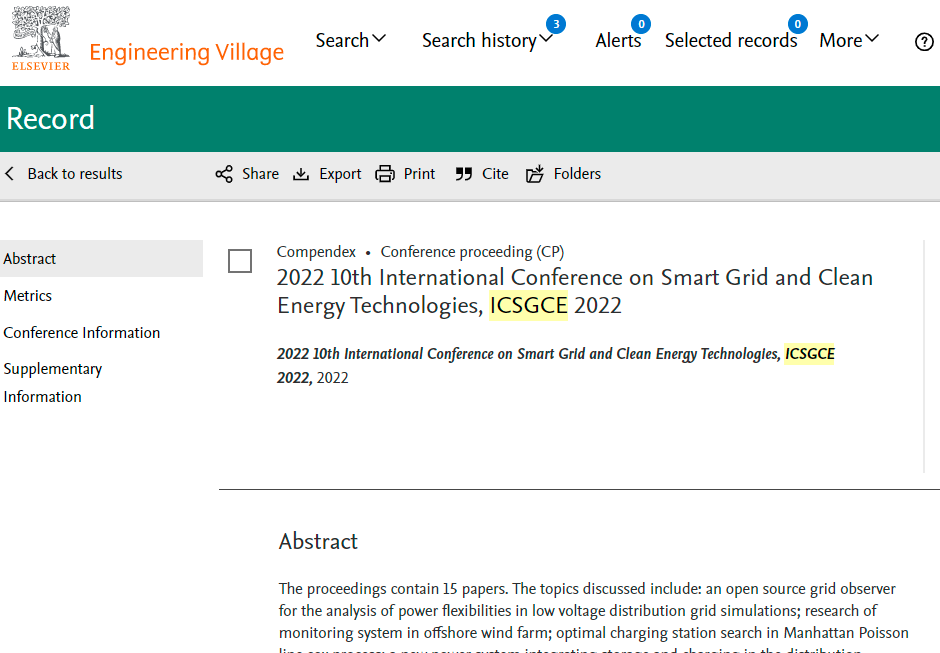940x653 pixels.
Task: Jump to the Metrics section
Action: (28, 296)
